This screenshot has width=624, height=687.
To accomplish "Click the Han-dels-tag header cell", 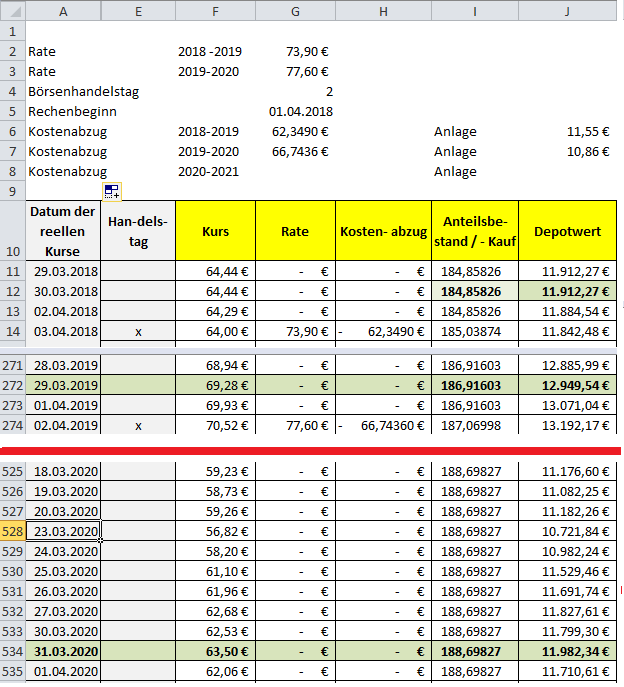I will pyautogui.click(x=138, y=231).
